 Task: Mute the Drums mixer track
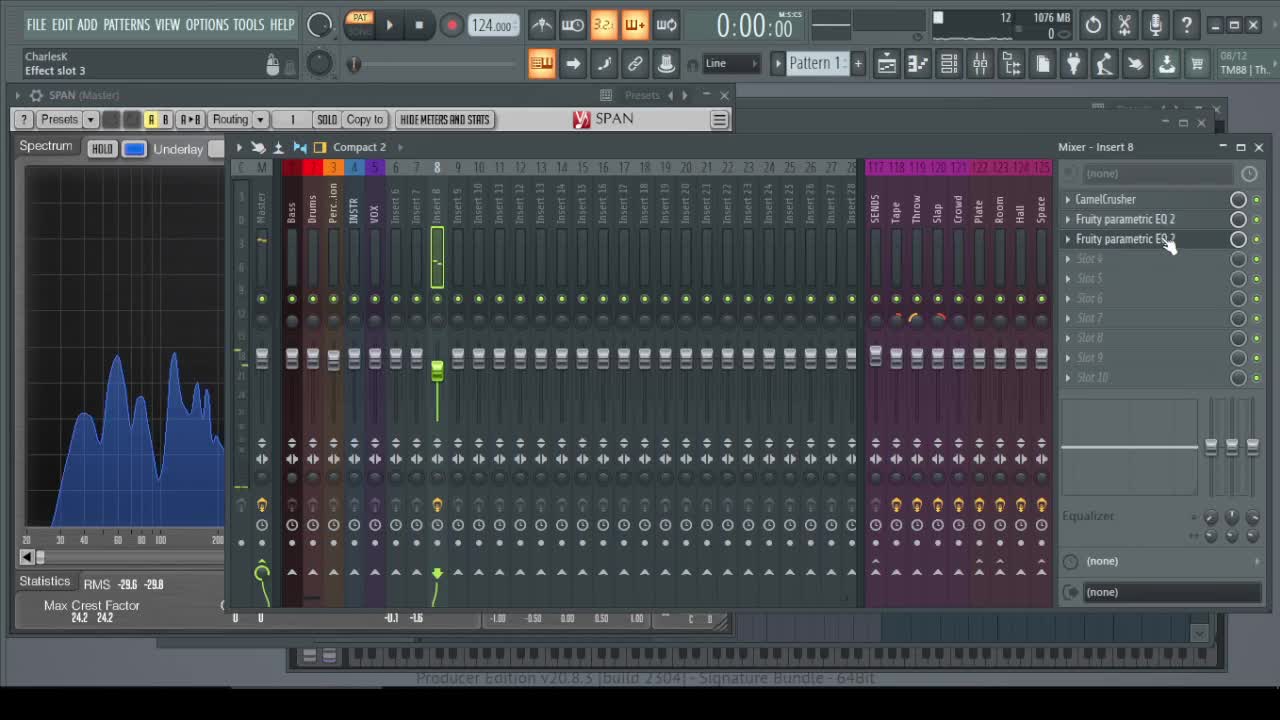(x=313, y=299)
